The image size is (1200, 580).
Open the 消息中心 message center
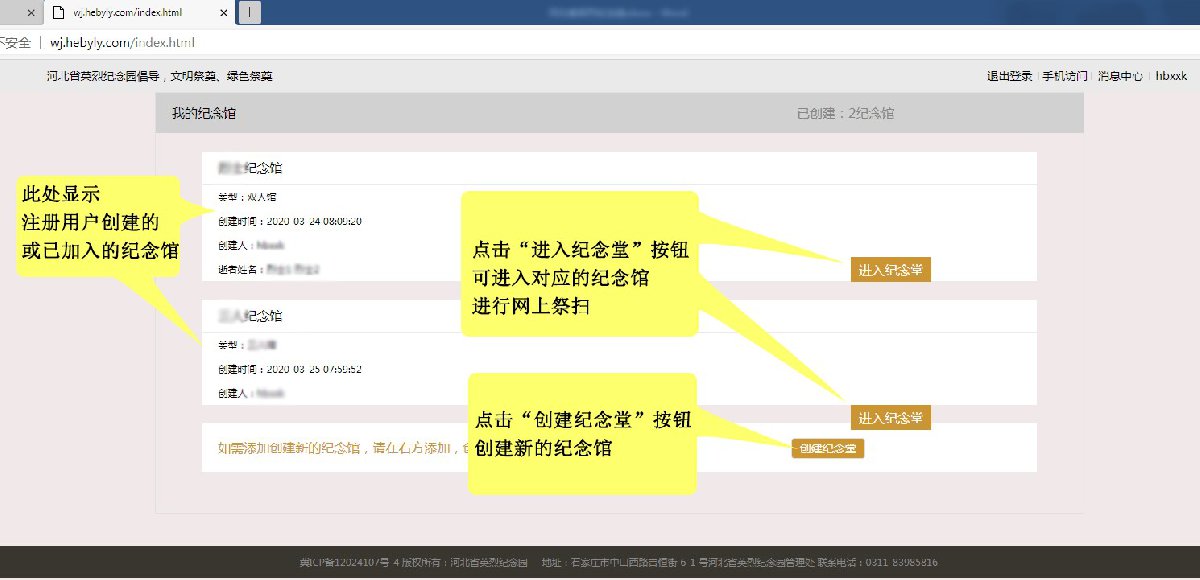pos(1120,76)
